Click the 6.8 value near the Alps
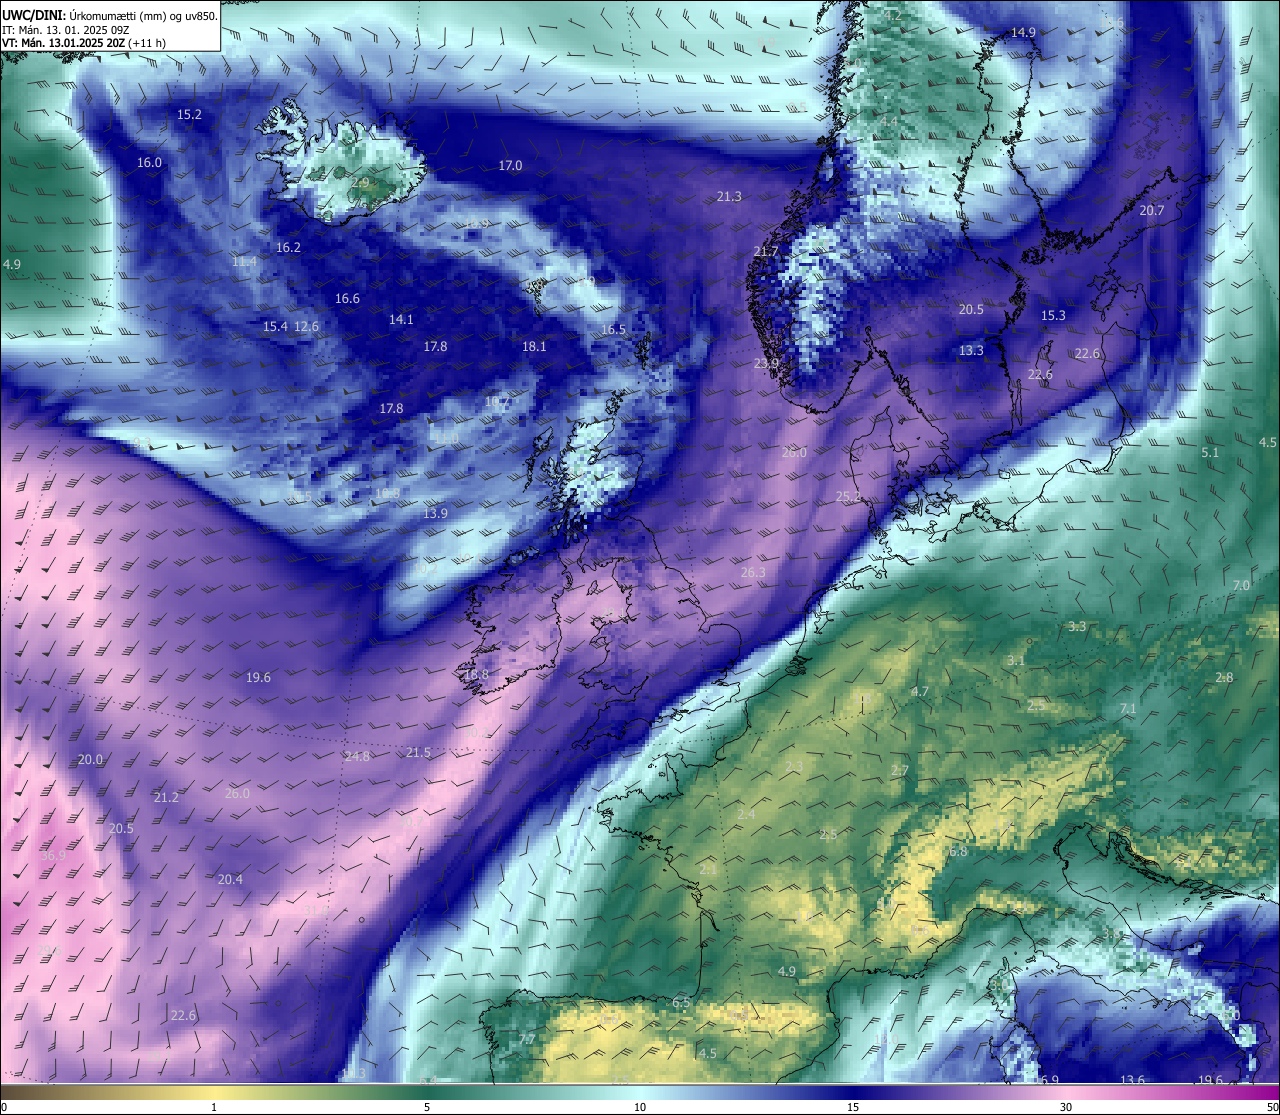Screen dimensions: 1280x1115 tap(958, 851)
